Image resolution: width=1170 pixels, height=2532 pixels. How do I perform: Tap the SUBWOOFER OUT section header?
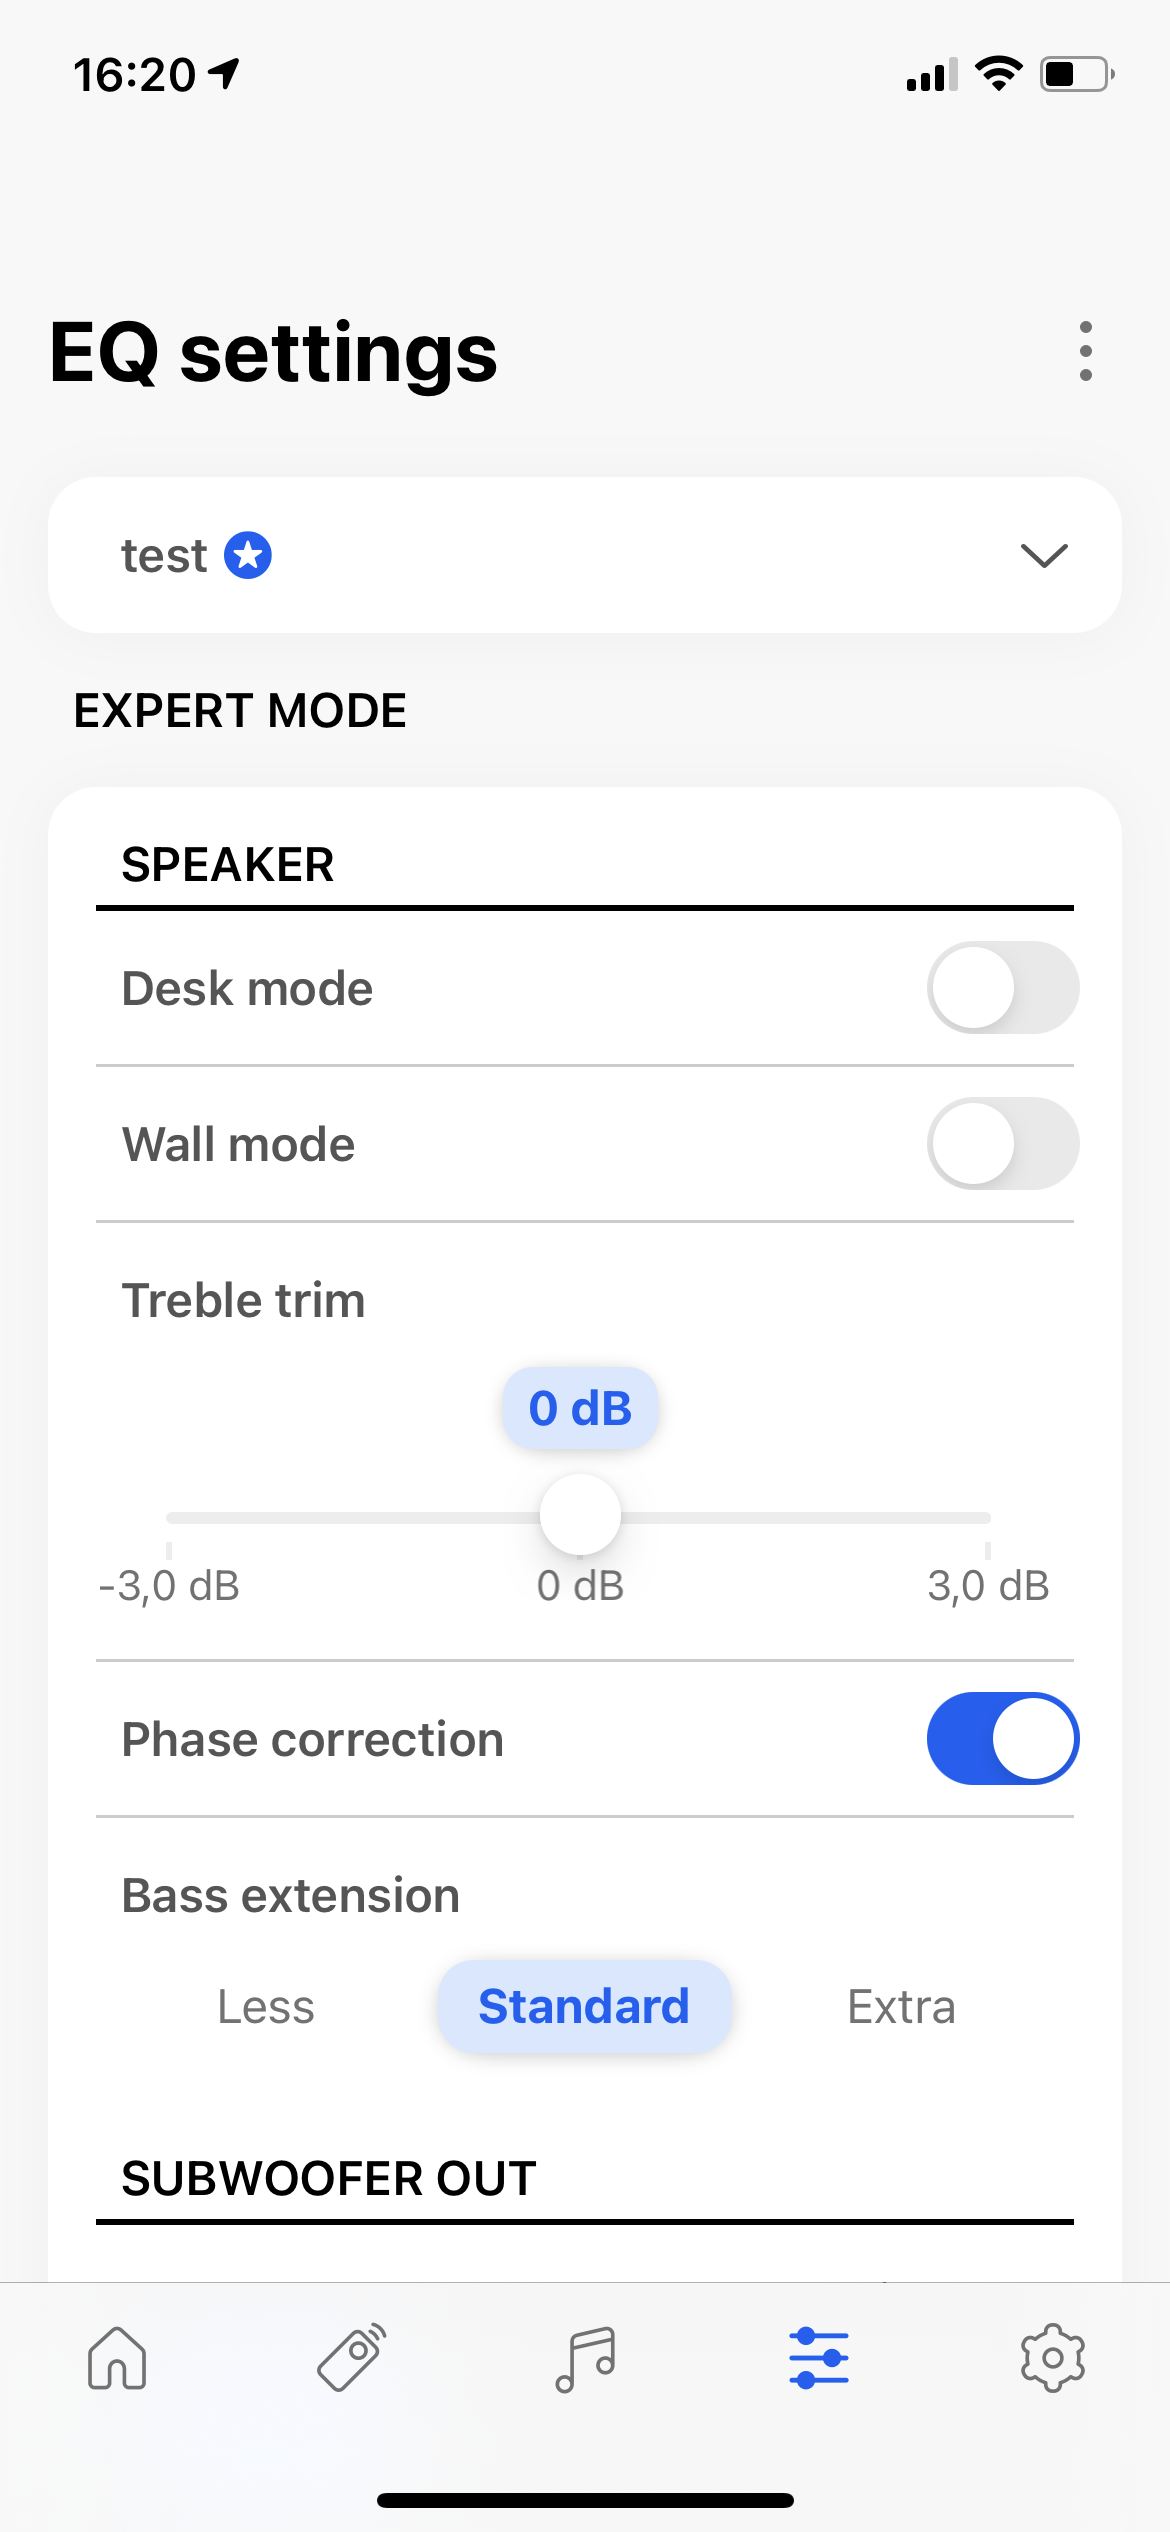[x=329, y=2179]
